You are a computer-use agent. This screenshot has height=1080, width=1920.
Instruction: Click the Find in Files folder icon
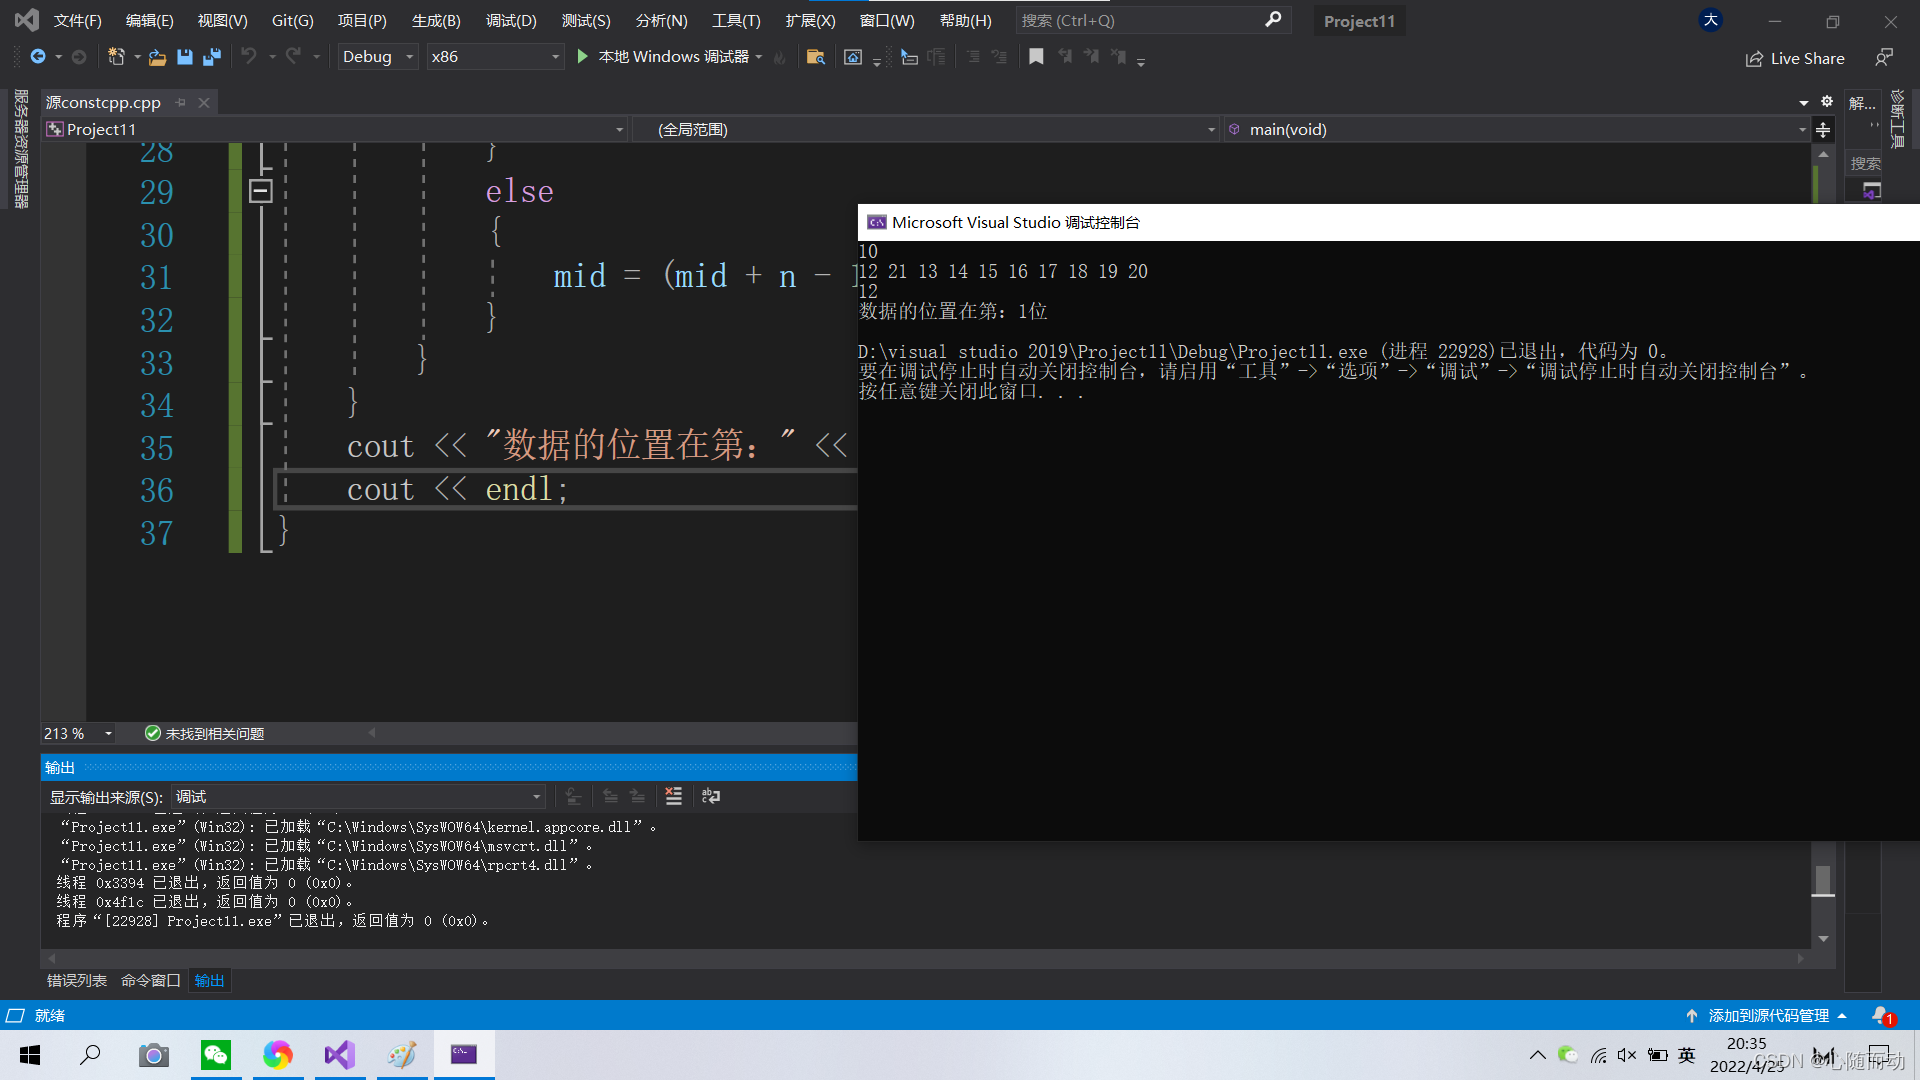pos(816,57)
